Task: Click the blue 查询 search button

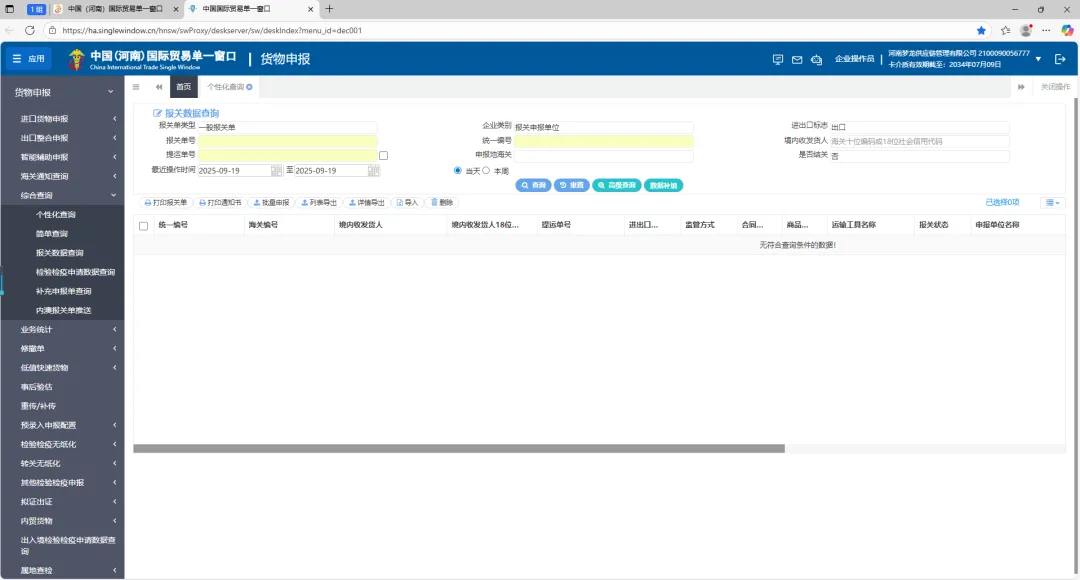Action: point(533,185)
